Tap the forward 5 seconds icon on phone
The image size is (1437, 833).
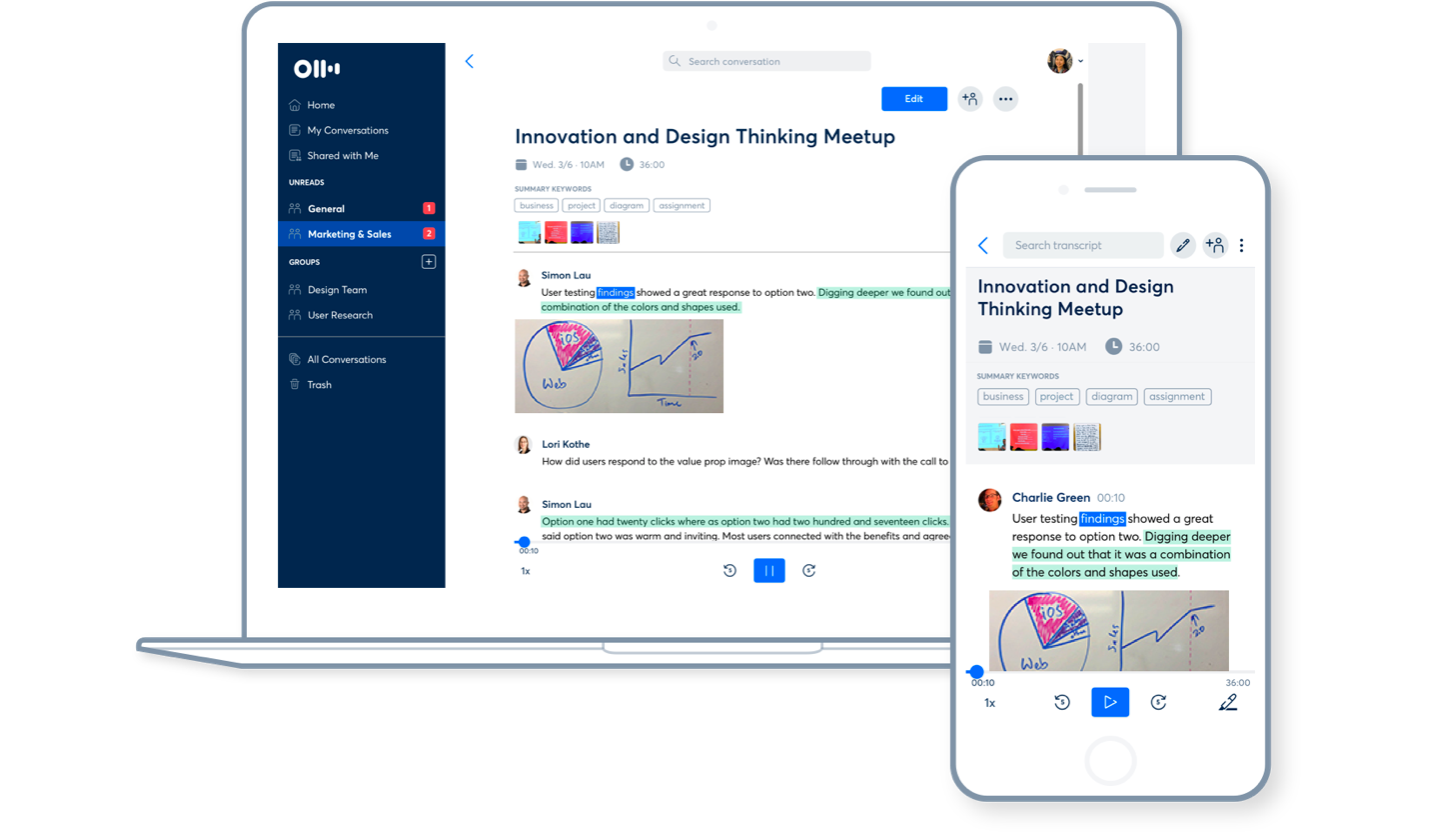coord(1158,702)
